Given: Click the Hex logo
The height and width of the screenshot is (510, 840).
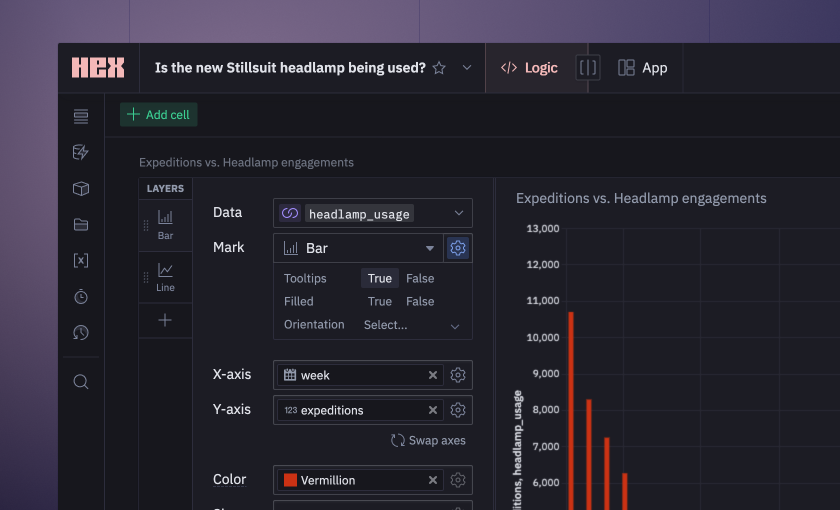Looking at the screenshot, I should 98,68.
